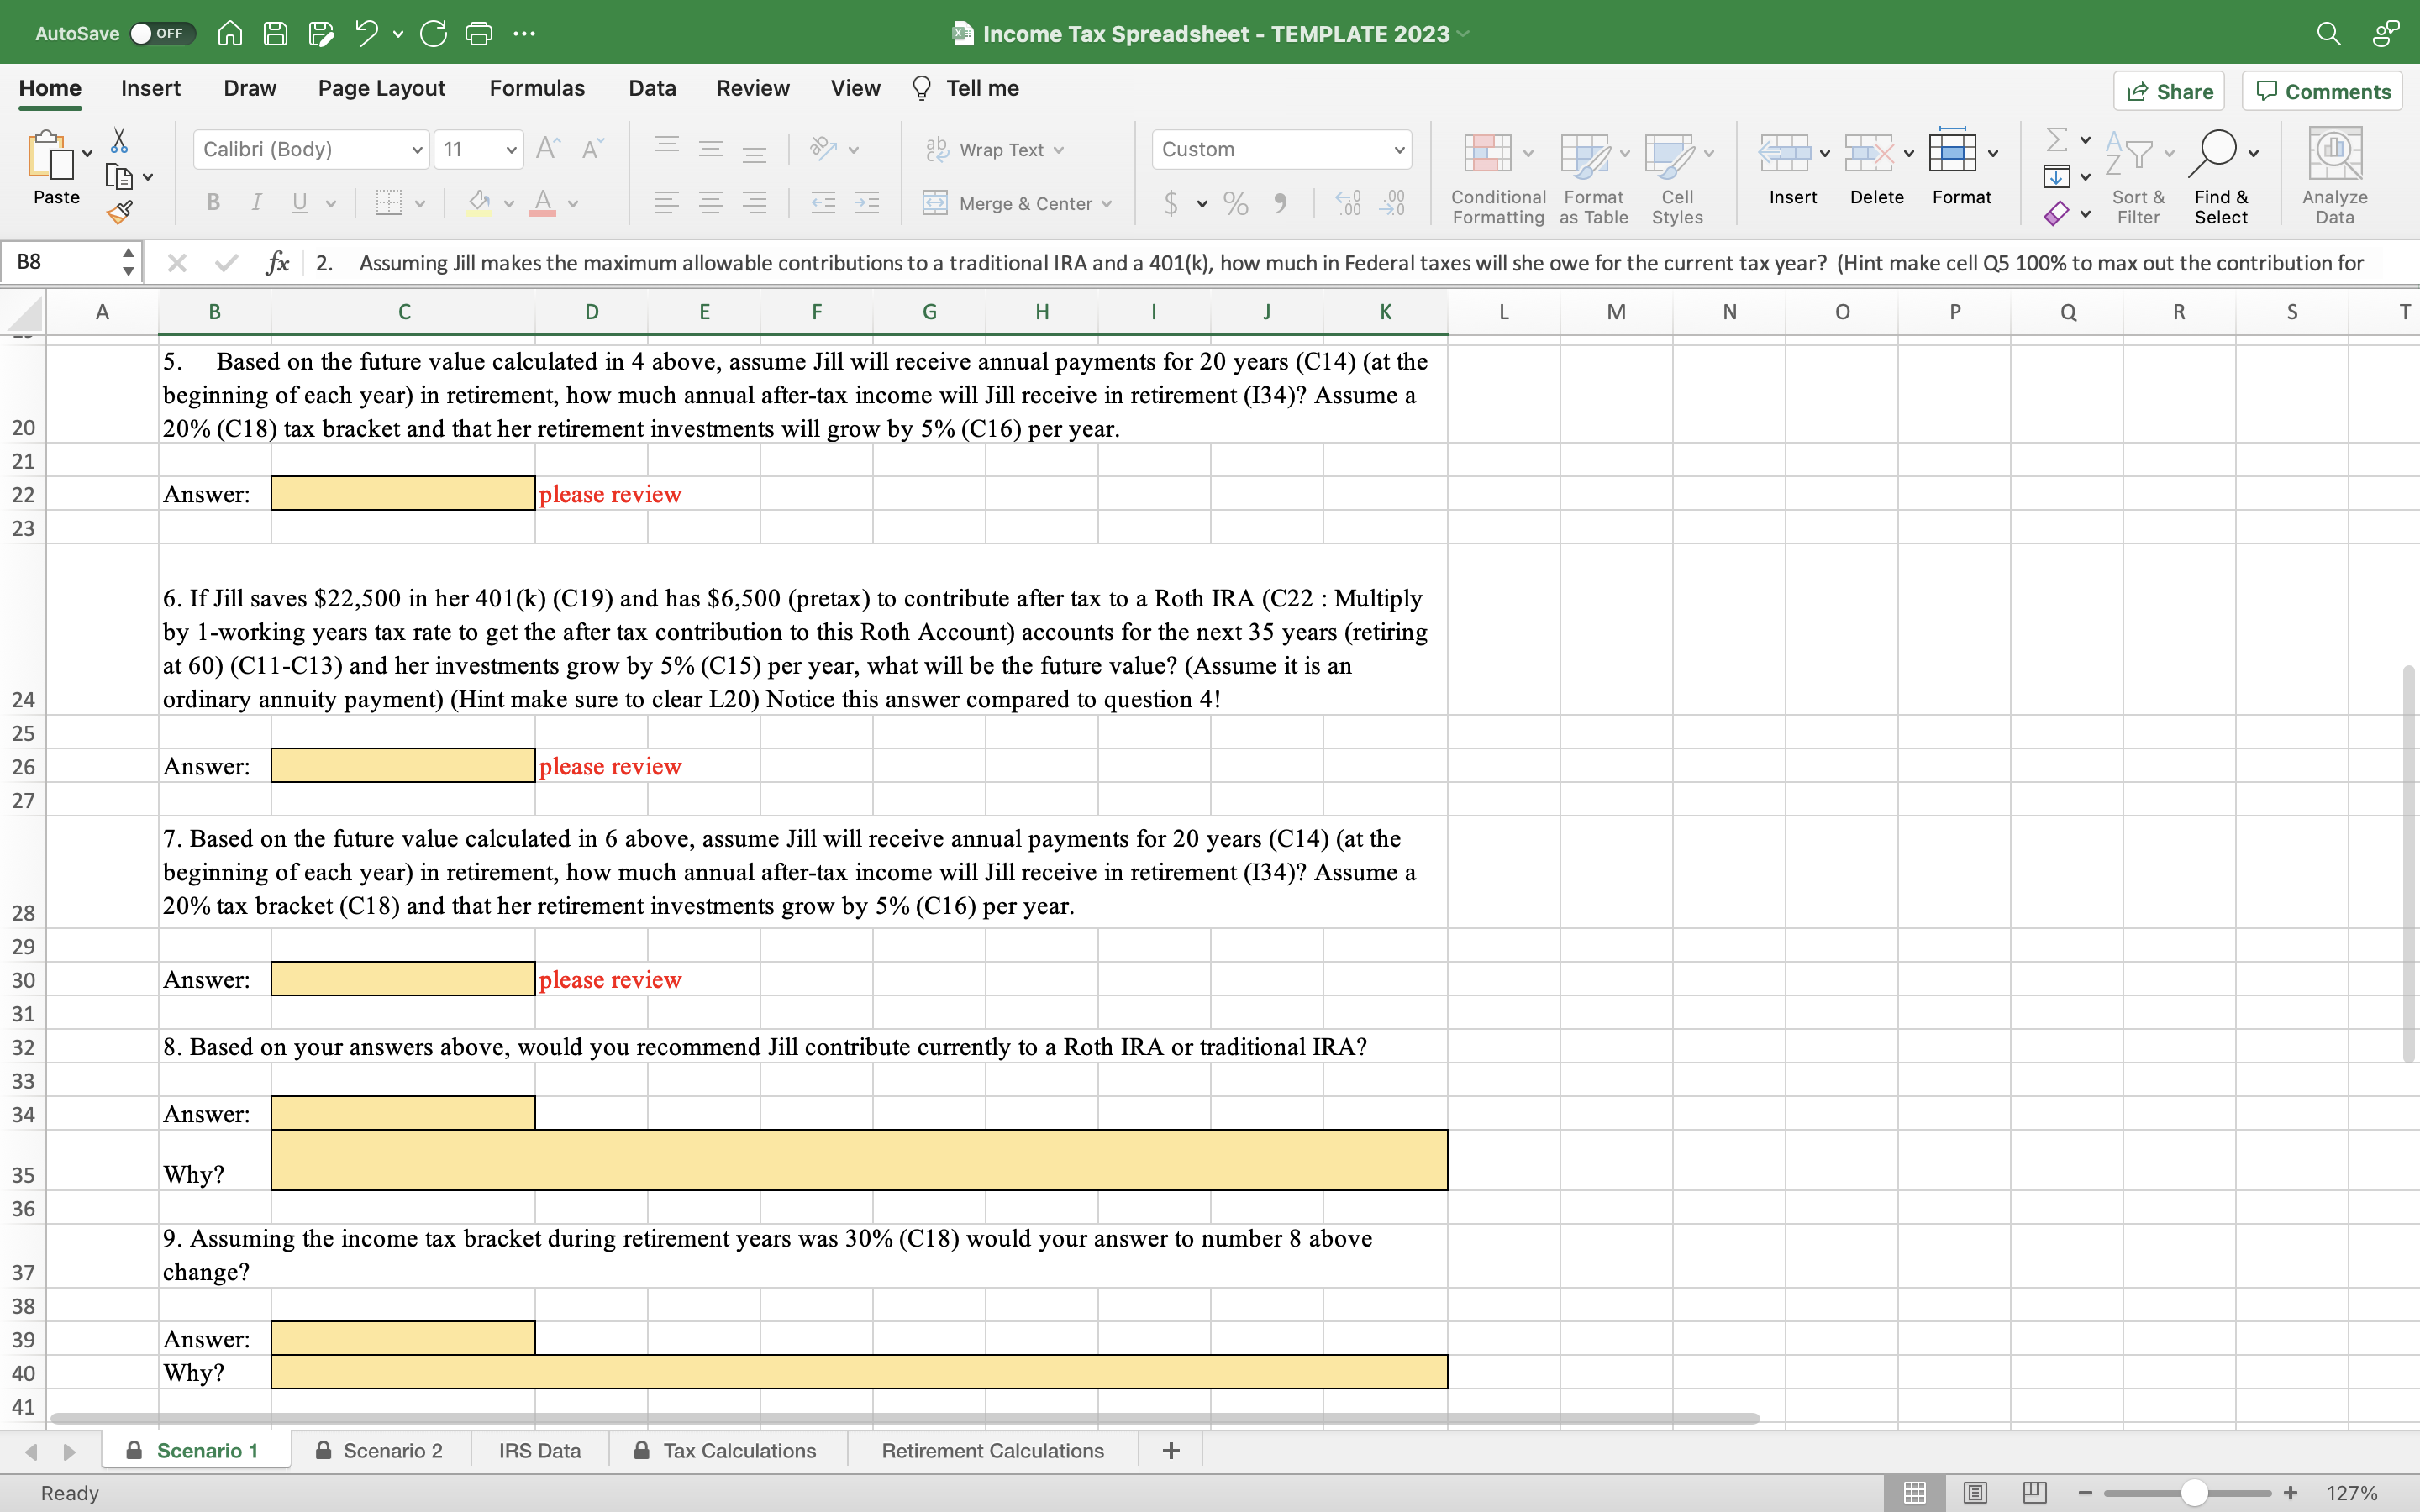Viewport: 2420px width, 1512px height.
Task: Add a new sheet with the plus button
Action: pos(1170,1450)
